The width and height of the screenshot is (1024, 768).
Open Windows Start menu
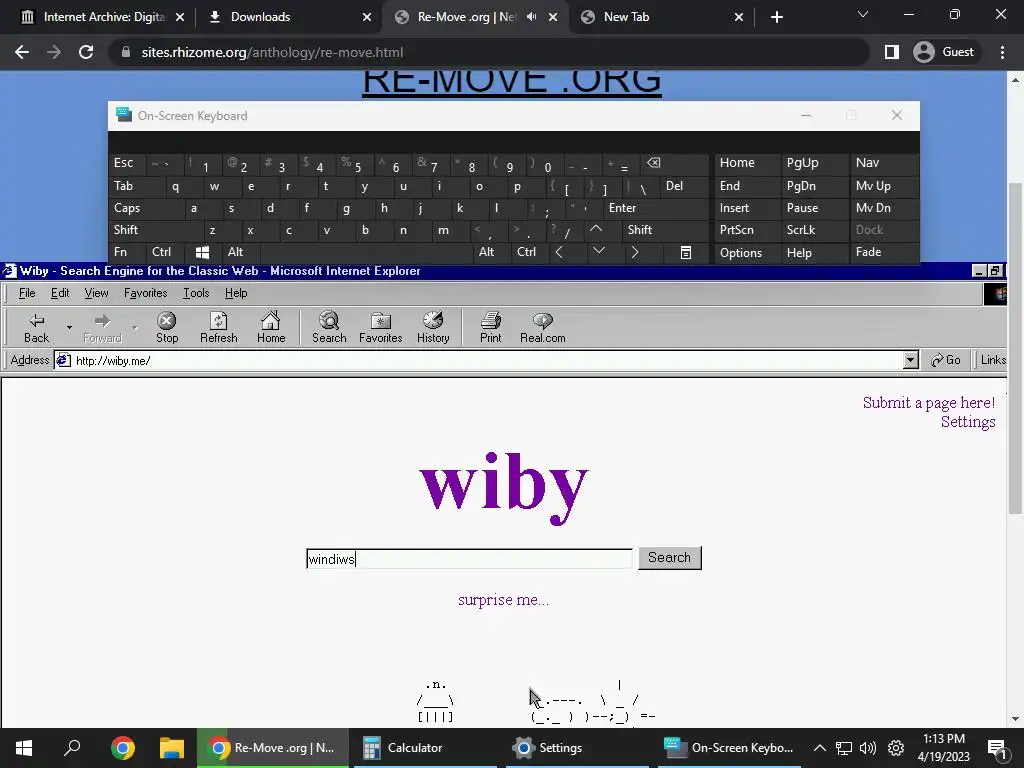24,748
